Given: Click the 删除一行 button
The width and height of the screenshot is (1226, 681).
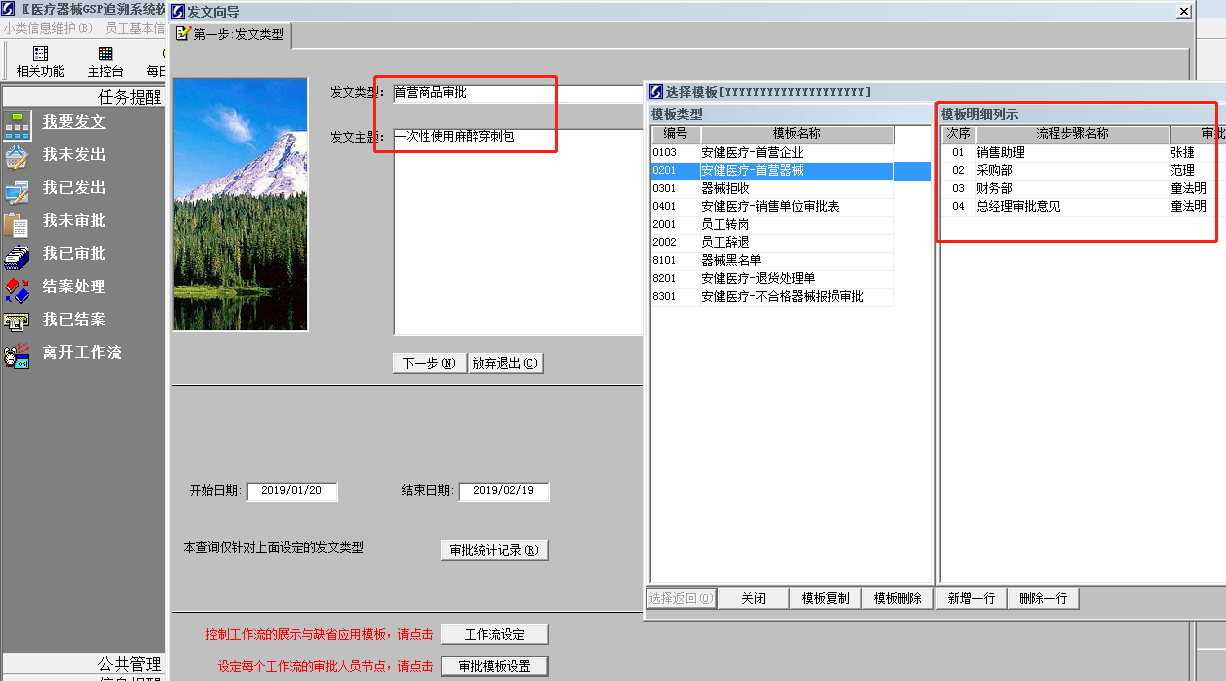Looking at the screenshot, I should tap(1043, 598).
